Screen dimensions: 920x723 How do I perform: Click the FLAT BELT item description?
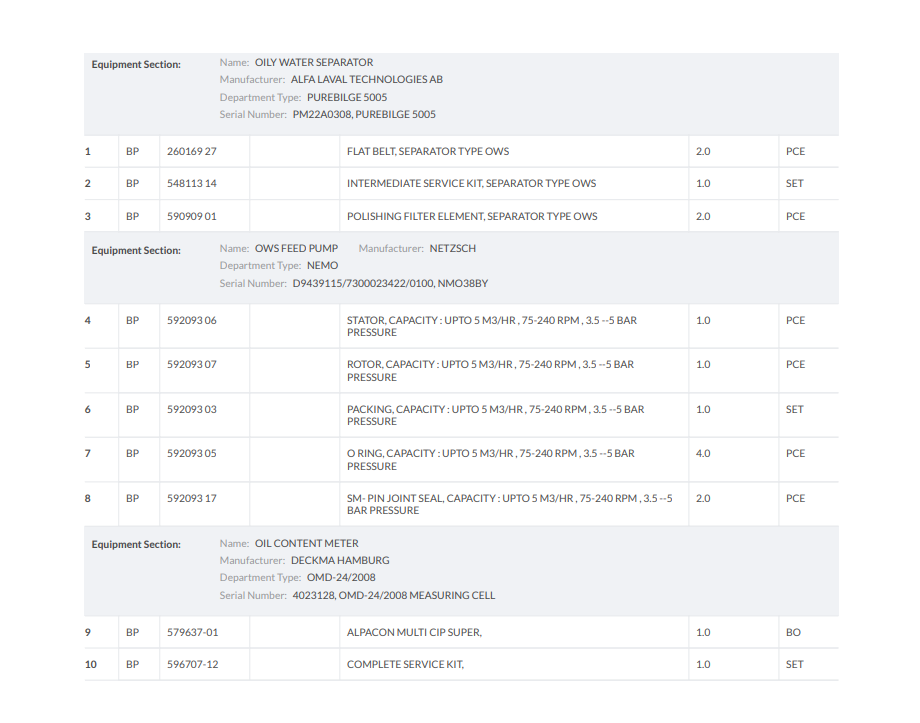coord(427,152)
